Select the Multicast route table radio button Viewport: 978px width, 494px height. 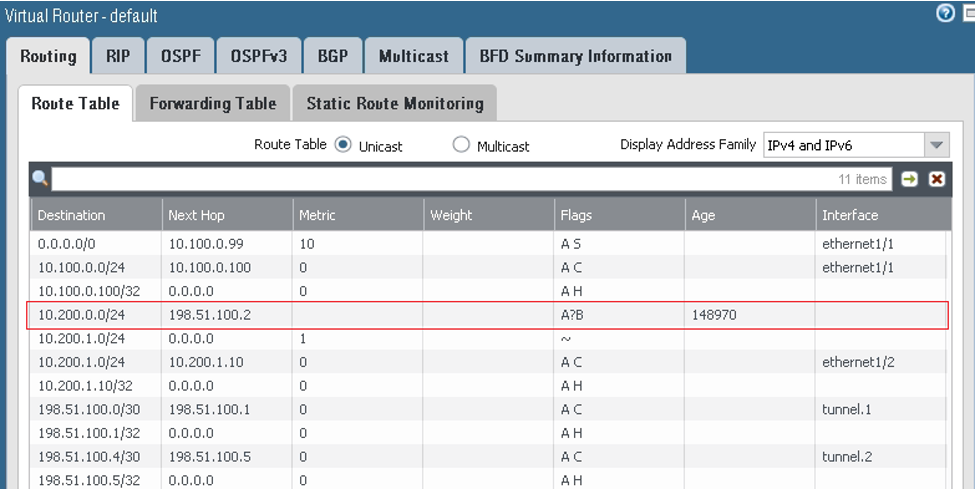(x=461, y=145)
